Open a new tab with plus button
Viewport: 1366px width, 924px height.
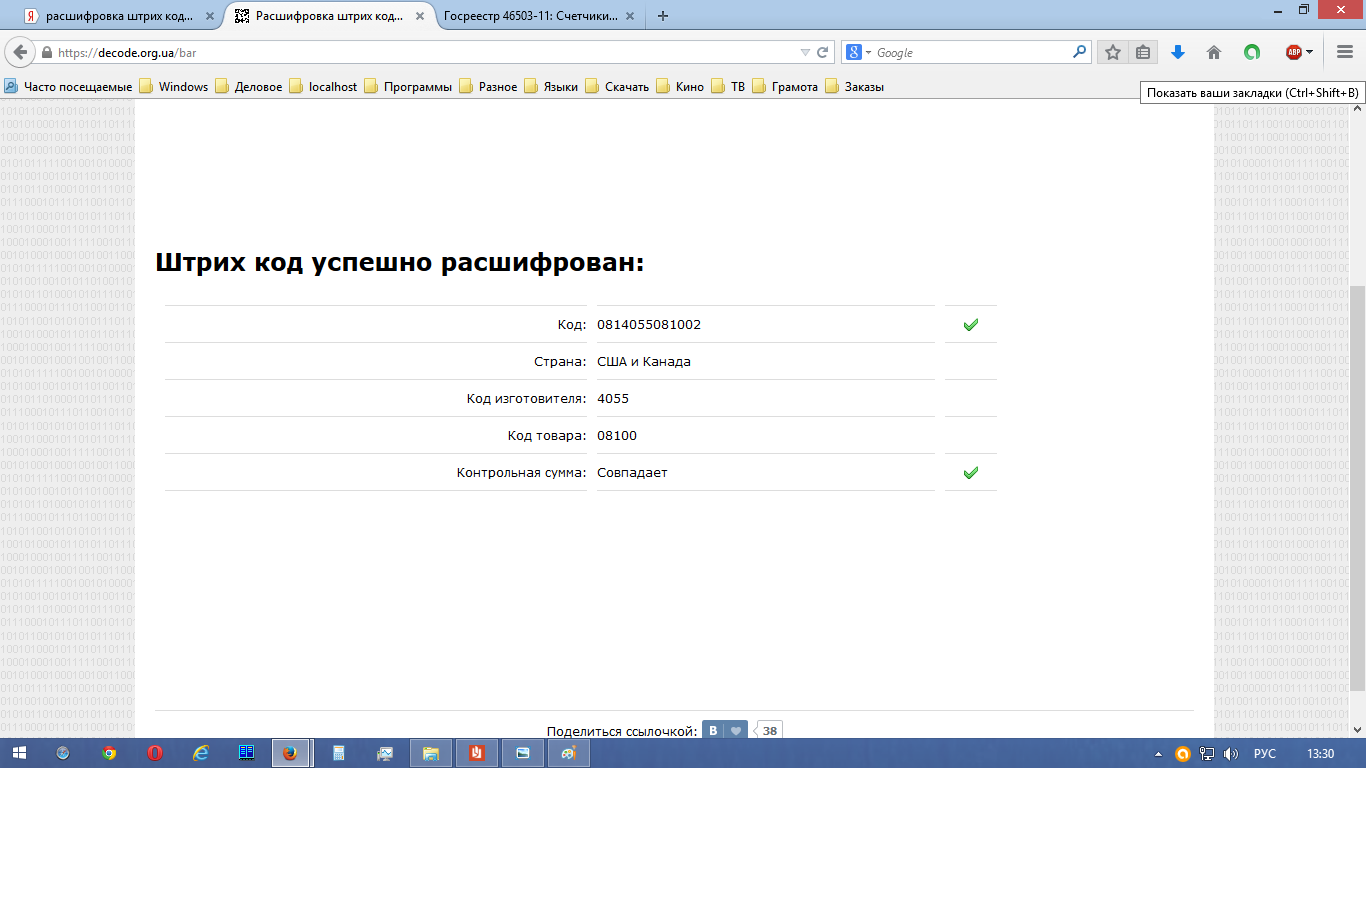point(663,16)
